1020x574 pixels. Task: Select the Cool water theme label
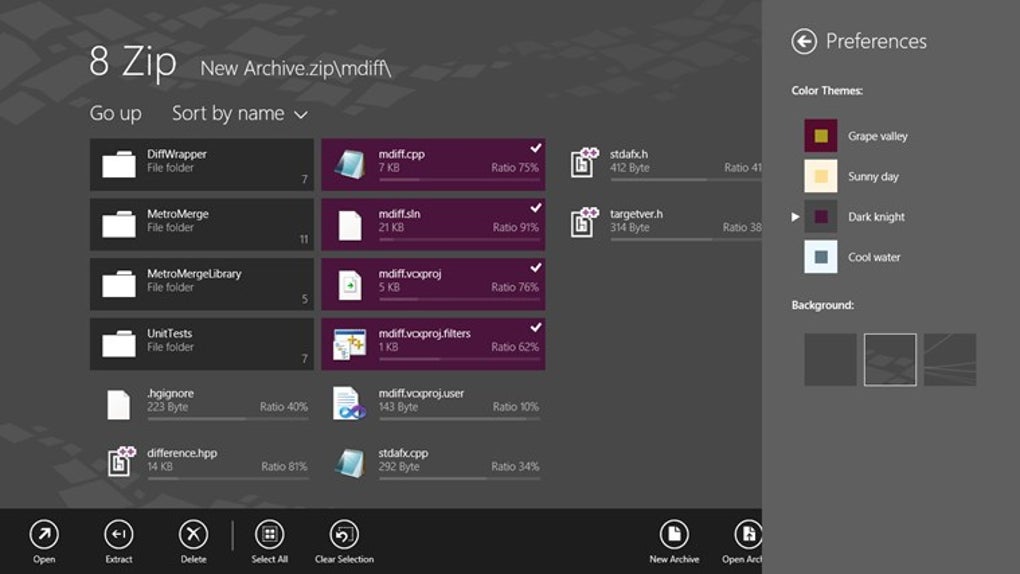(x=874, y=257)
